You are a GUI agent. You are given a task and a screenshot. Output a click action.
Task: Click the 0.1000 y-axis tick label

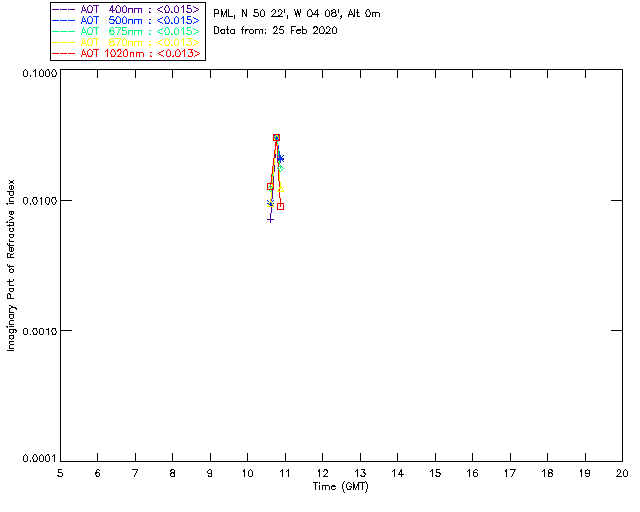(40, 73)
